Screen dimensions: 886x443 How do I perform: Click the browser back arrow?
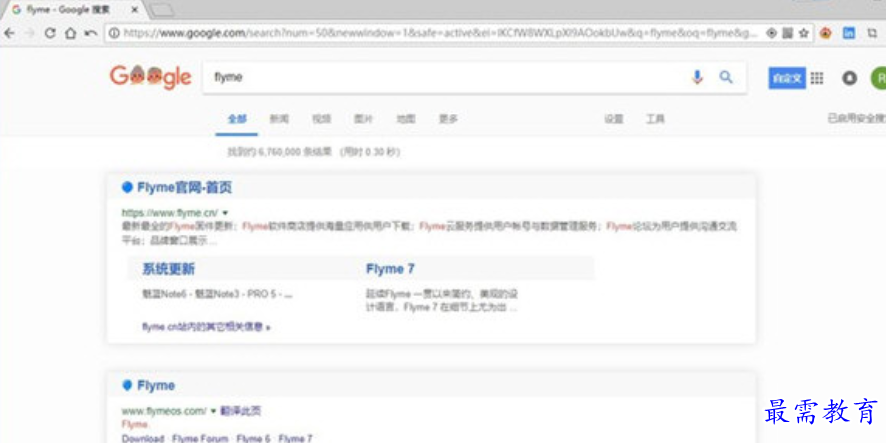click(x=9, y=33)
